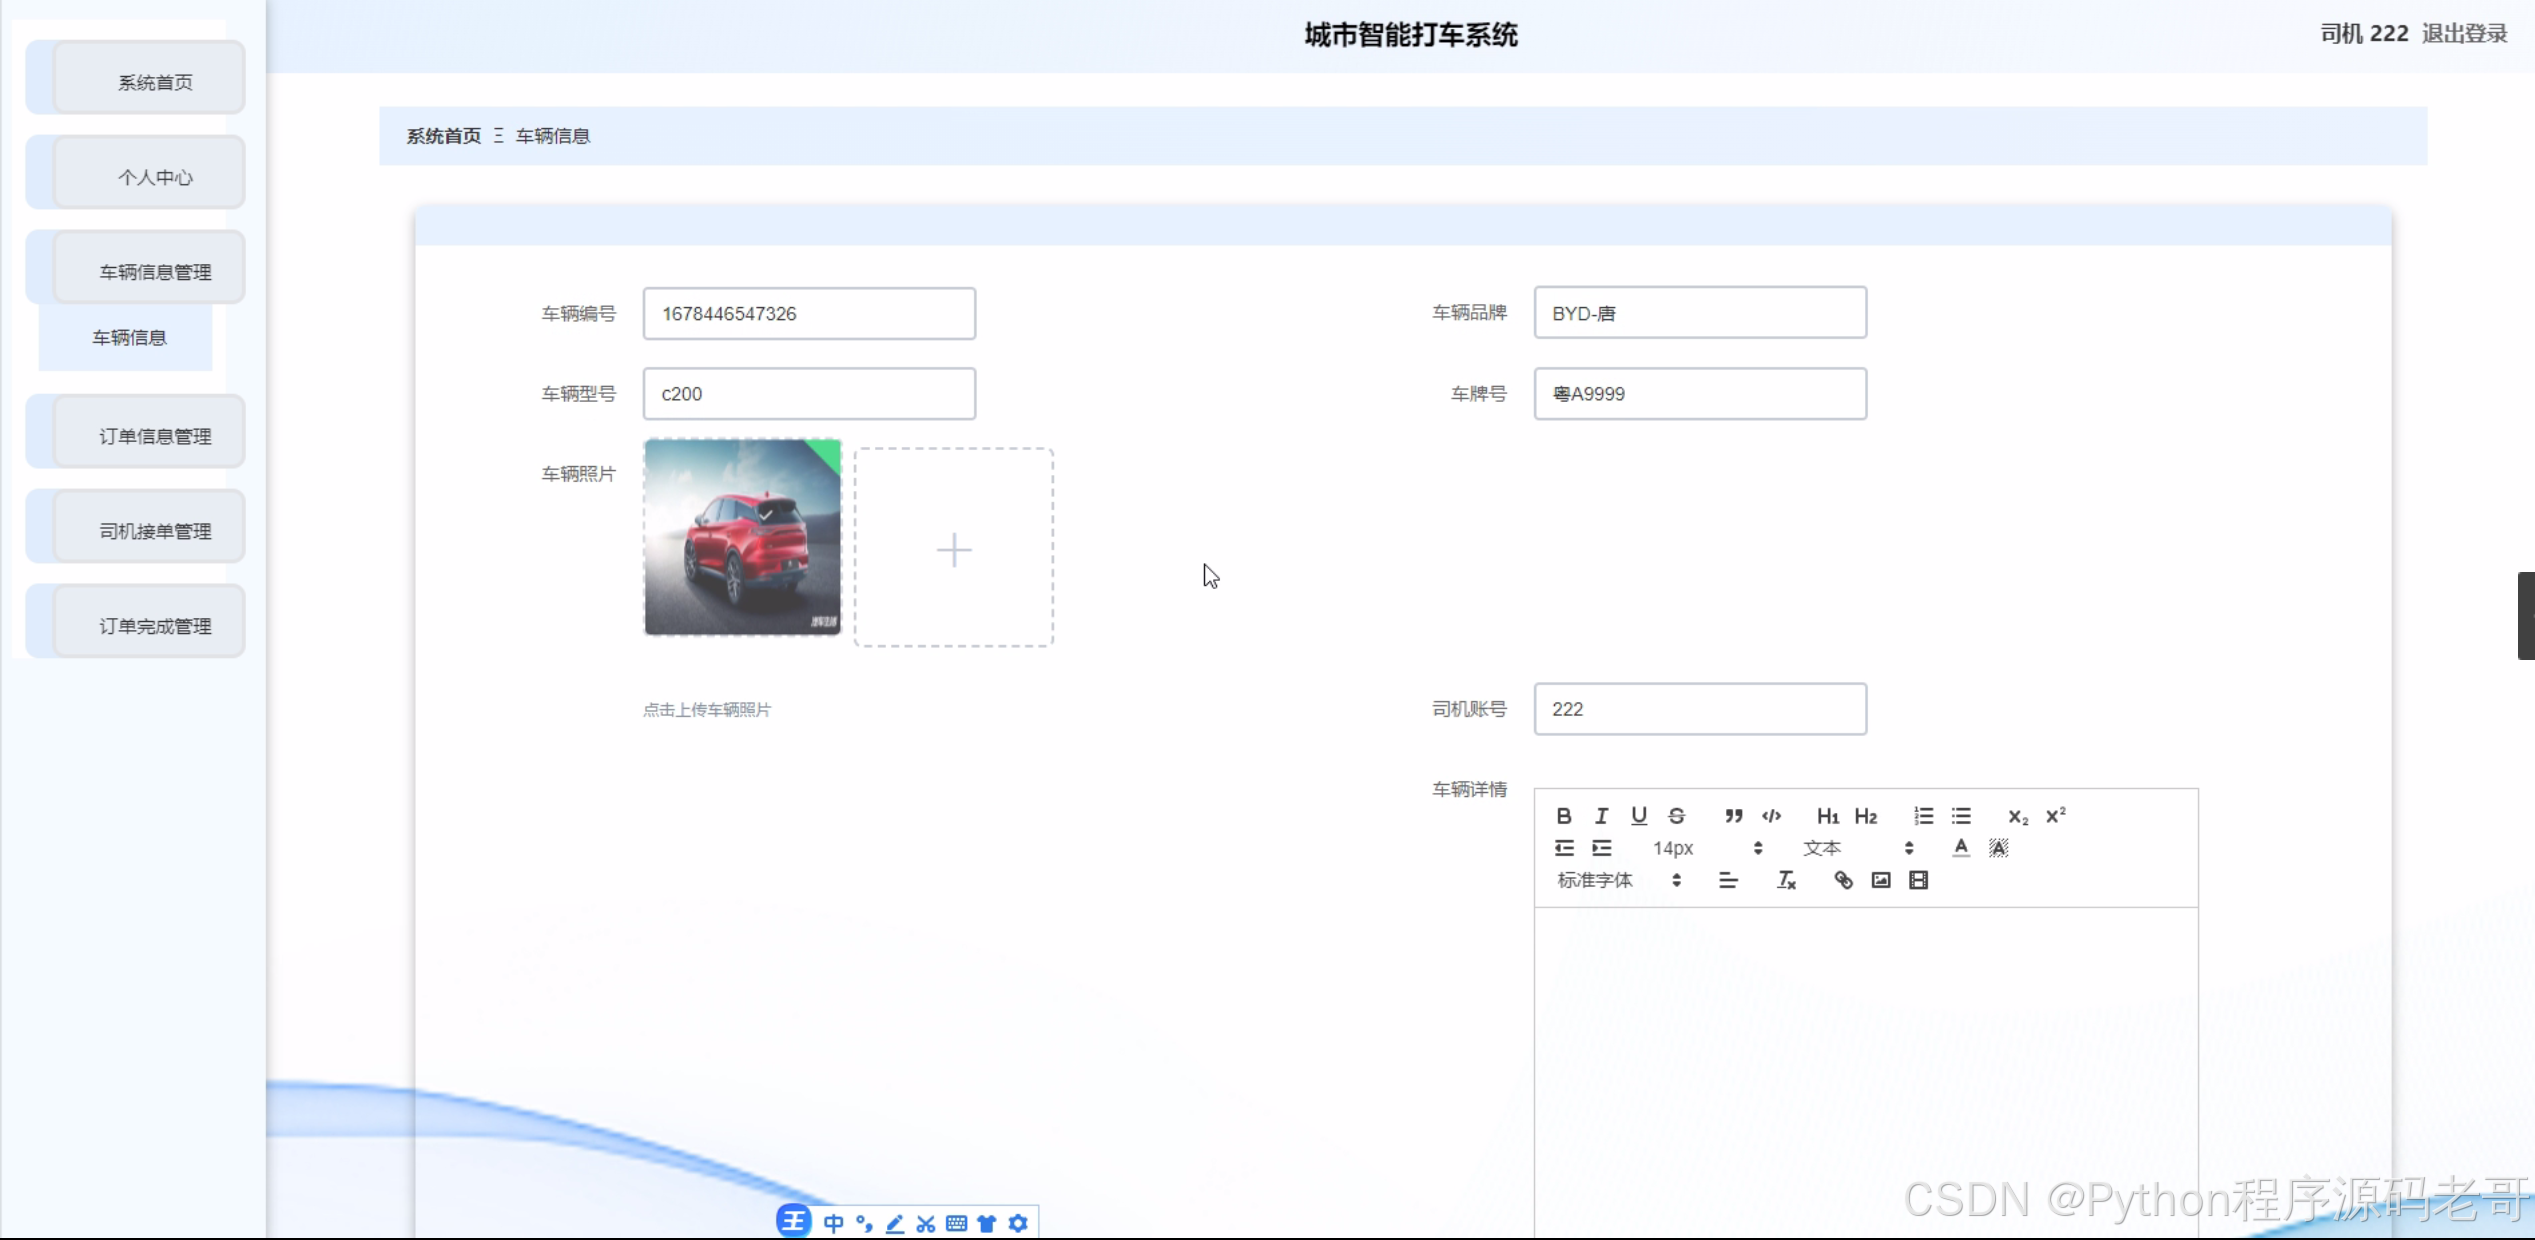This screenshot has height=1240, width=2535.
Task: Toggle italic text style
Action: point(1601,816)
